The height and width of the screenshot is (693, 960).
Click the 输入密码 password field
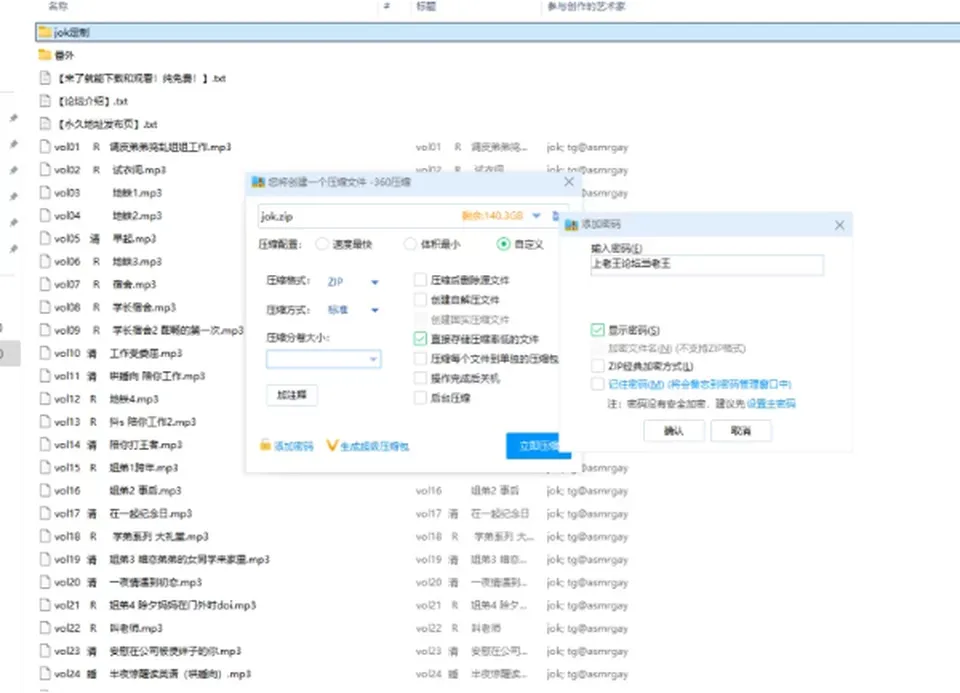point(707,264)
